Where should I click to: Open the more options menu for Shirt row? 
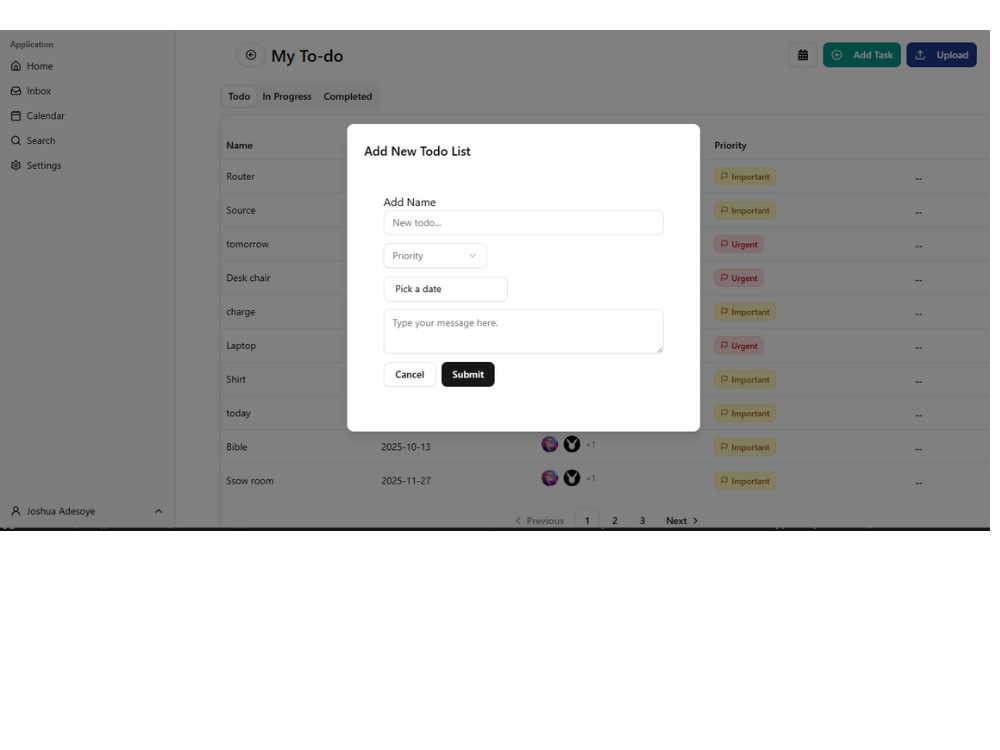[918, 381]
